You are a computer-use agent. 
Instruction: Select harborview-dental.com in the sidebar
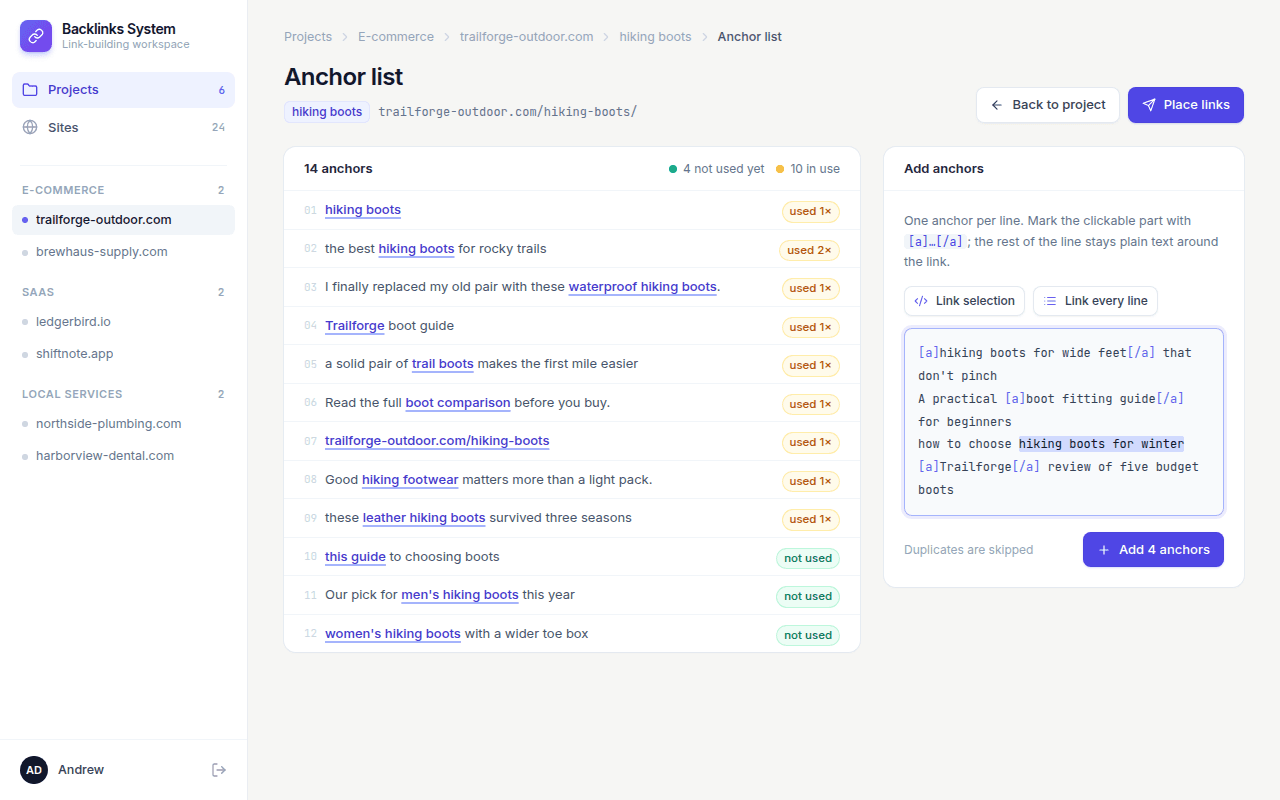tap(124, 456)
